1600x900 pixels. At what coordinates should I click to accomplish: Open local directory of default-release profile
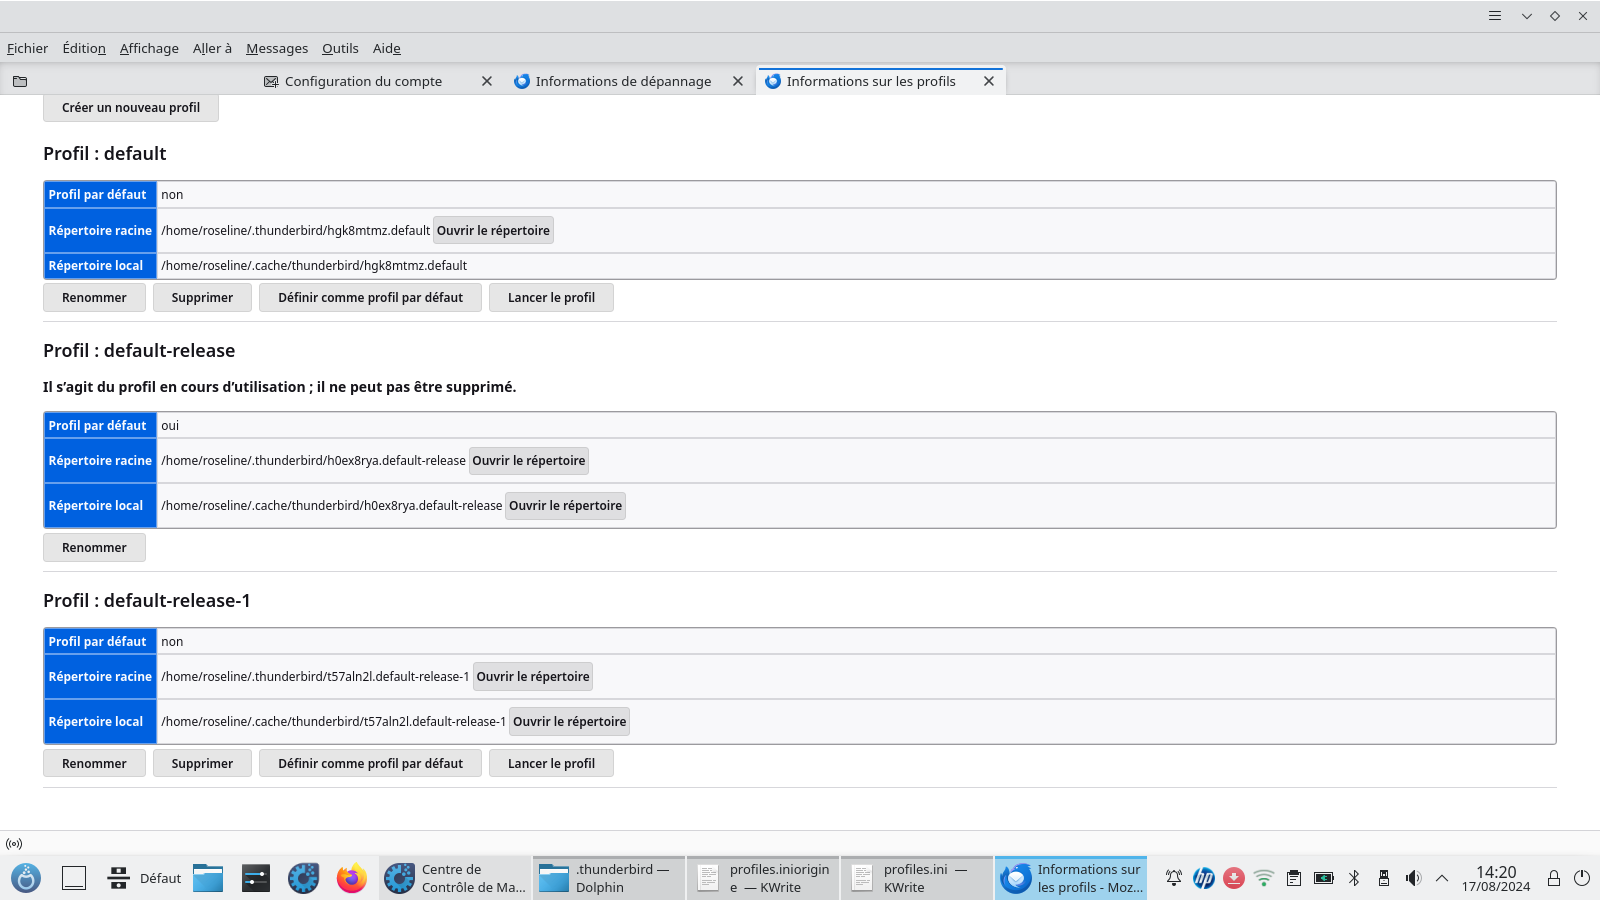tap(565, 506)
